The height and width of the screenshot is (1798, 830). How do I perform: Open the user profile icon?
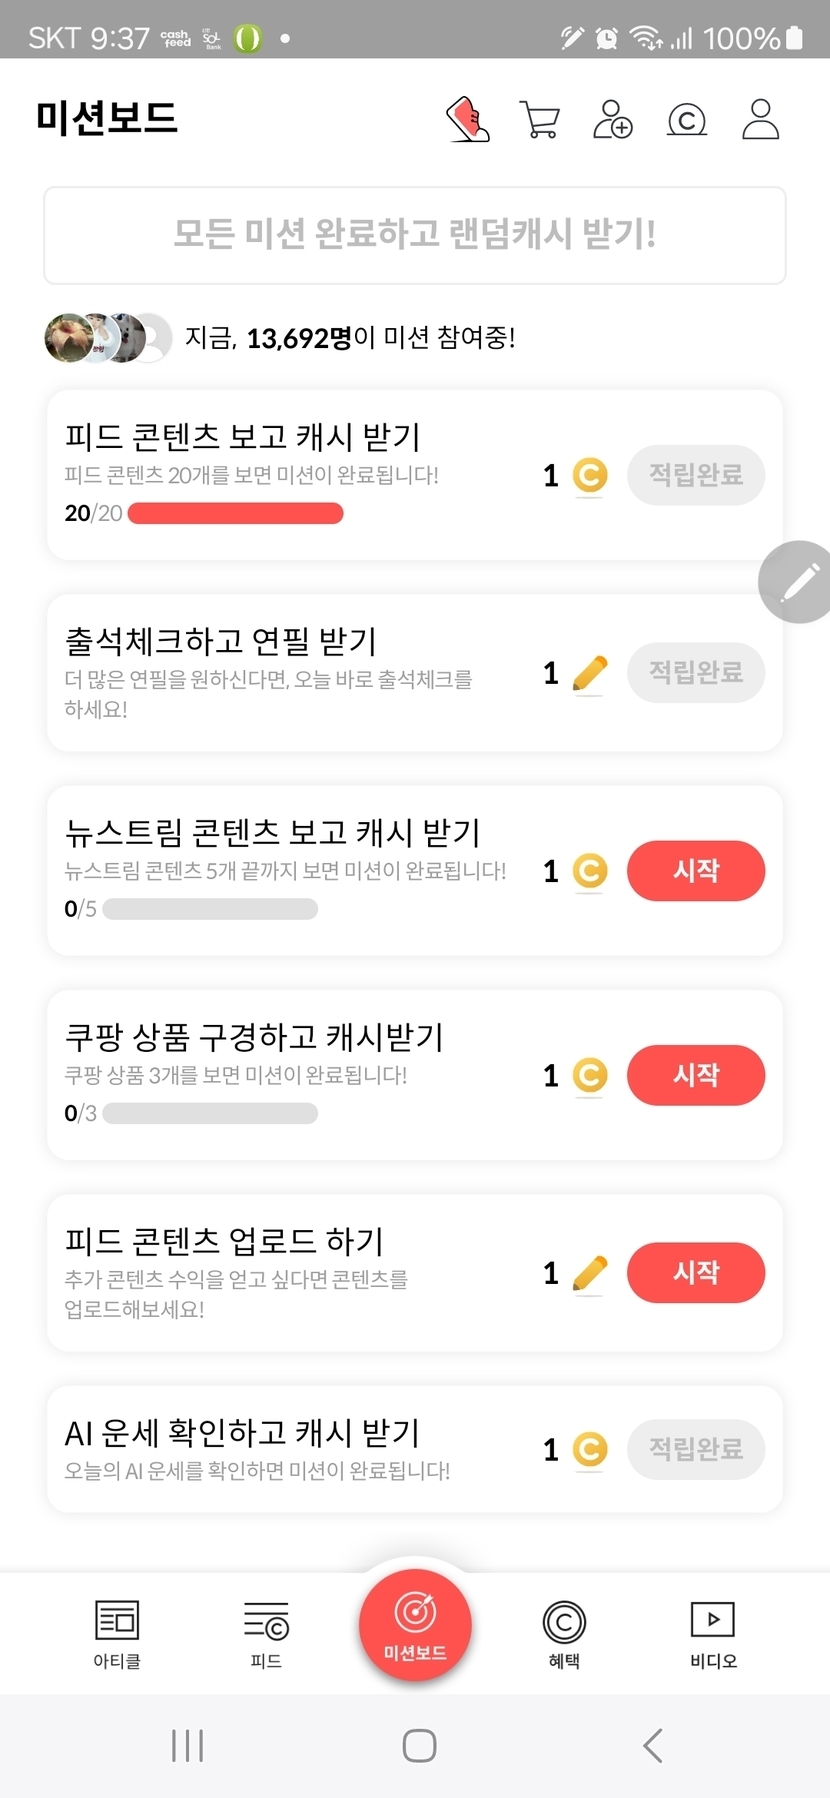pyautogui.click(x=760, y=120)
